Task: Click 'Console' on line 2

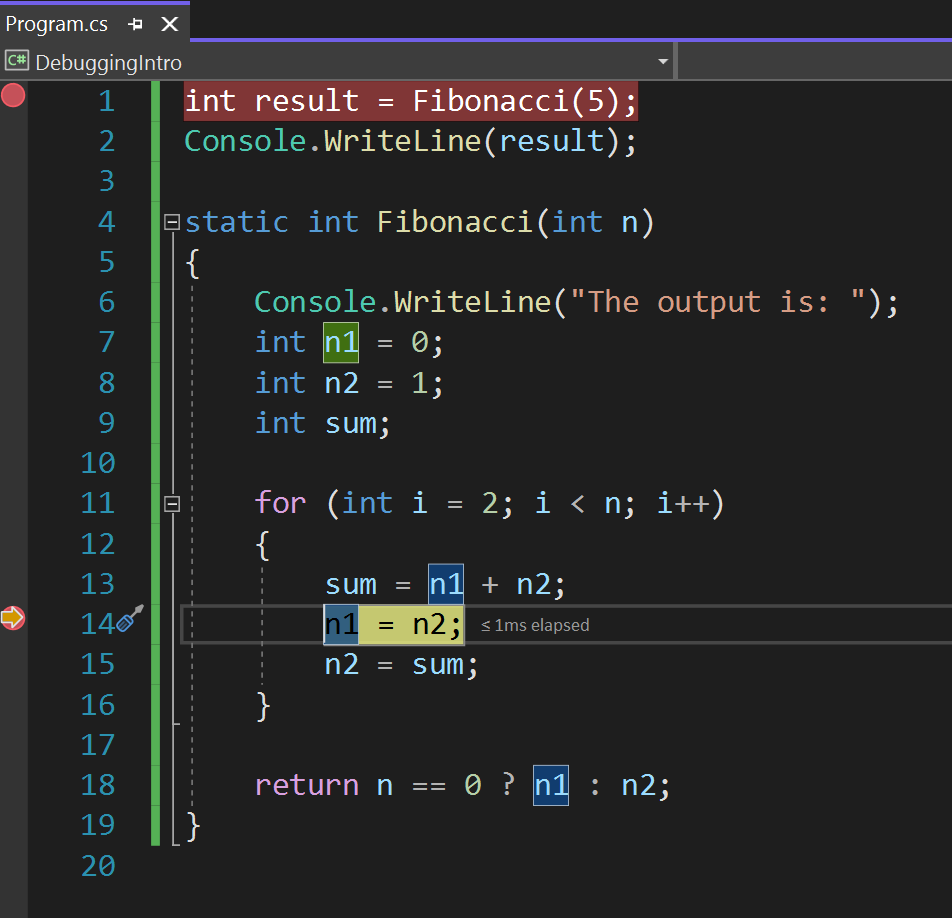Action: click(245, 141)
